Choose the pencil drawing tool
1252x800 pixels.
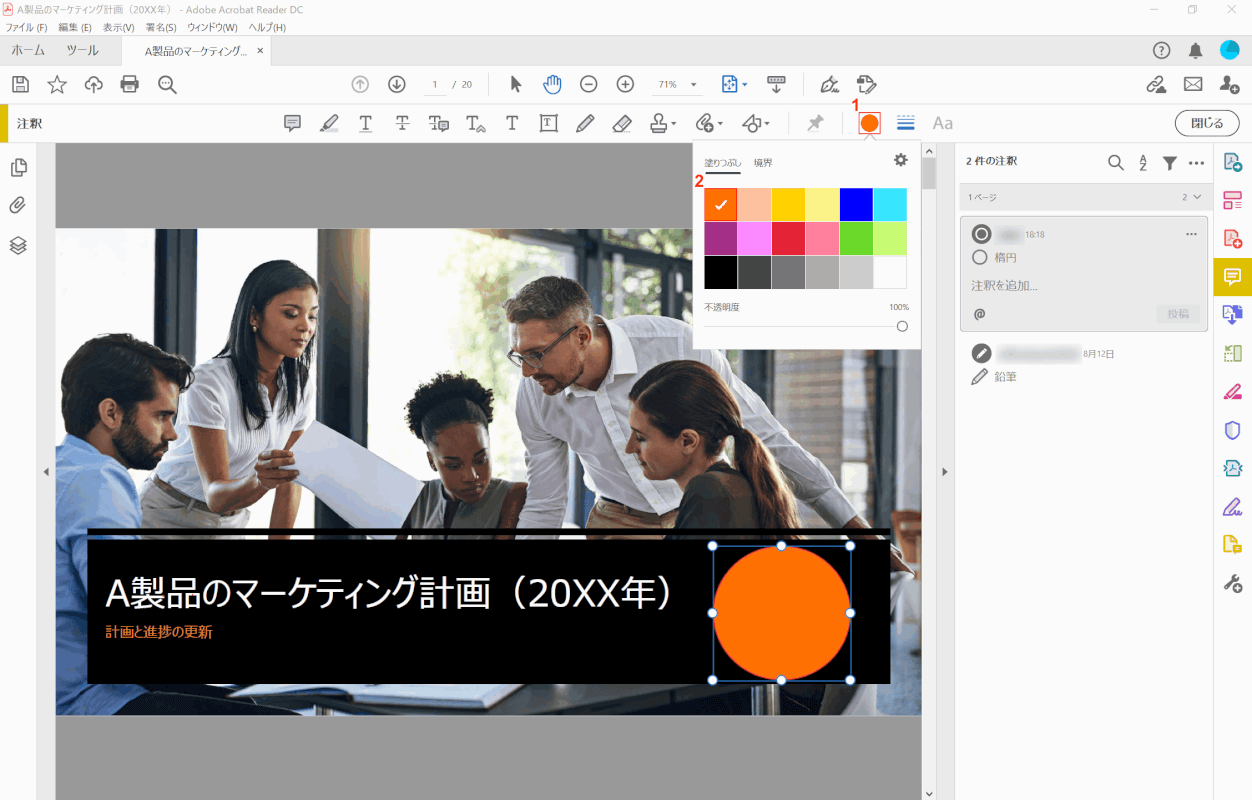coord(585,123)
